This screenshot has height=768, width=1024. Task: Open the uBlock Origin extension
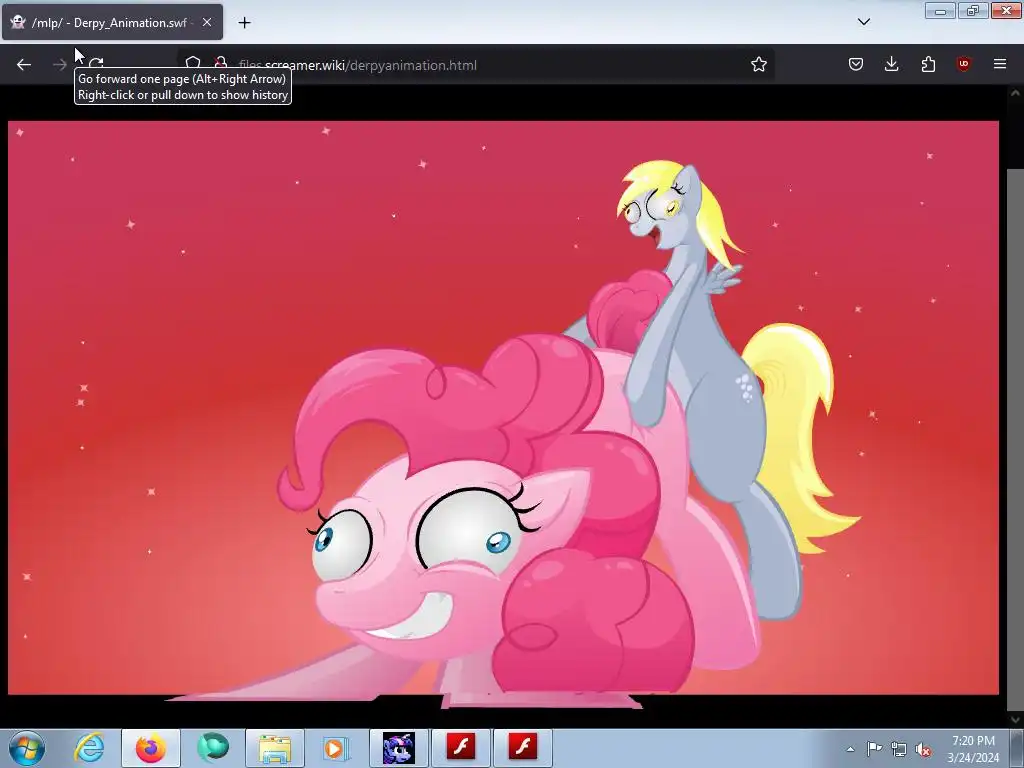coord(963,64)
